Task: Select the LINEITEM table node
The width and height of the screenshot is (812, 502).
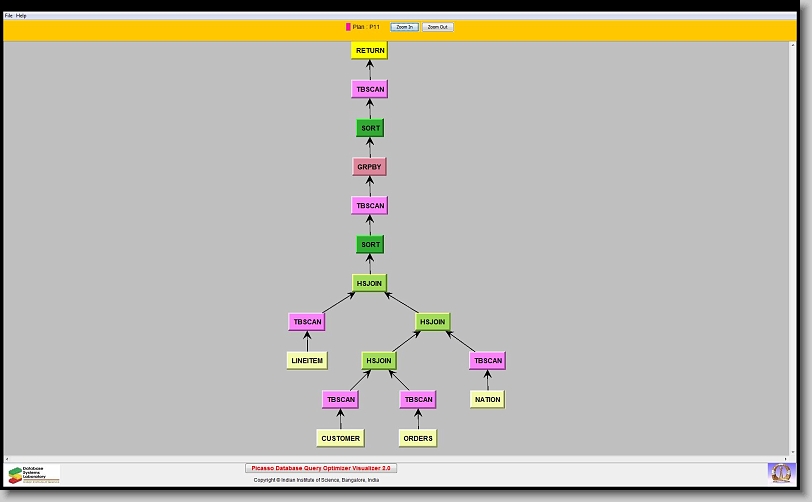Action: 307,360
